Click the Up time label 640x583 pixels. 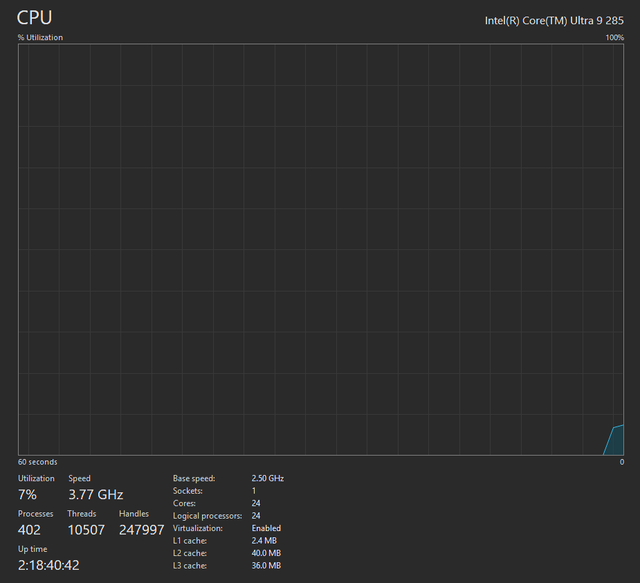[x=32, y=549]
